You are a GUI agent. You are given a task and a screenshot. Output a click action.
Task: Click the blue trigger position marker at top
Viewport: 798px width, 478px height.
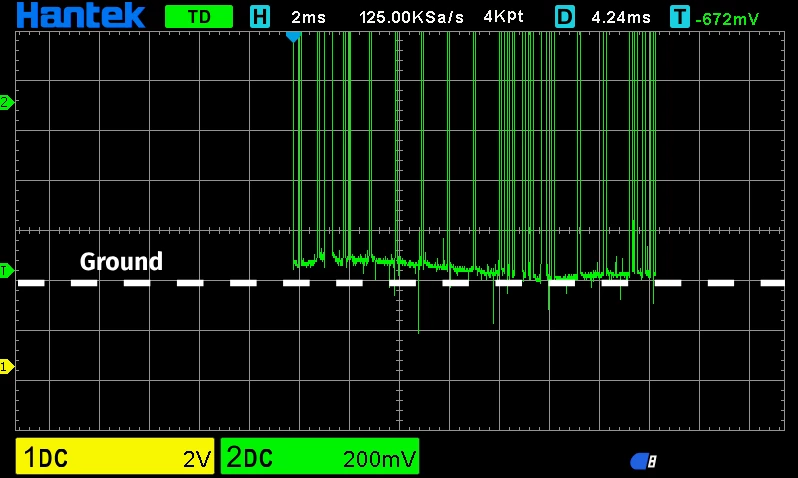(293, 37)
